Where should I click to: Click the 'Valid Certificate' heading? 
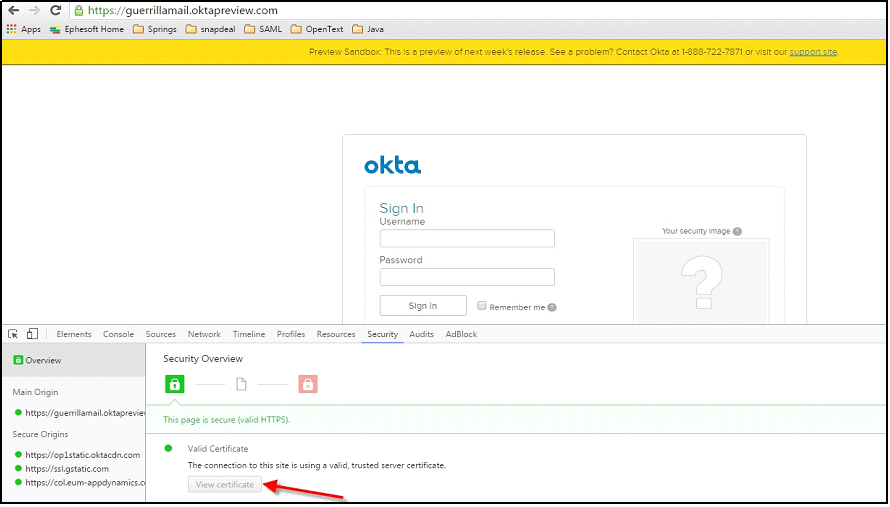218,449
